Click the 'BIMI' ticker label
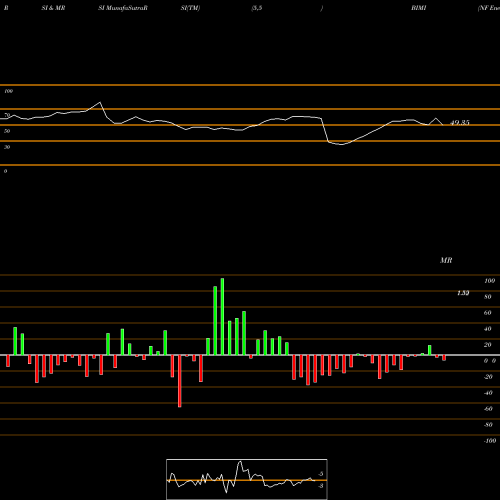 tap(419, 8)
